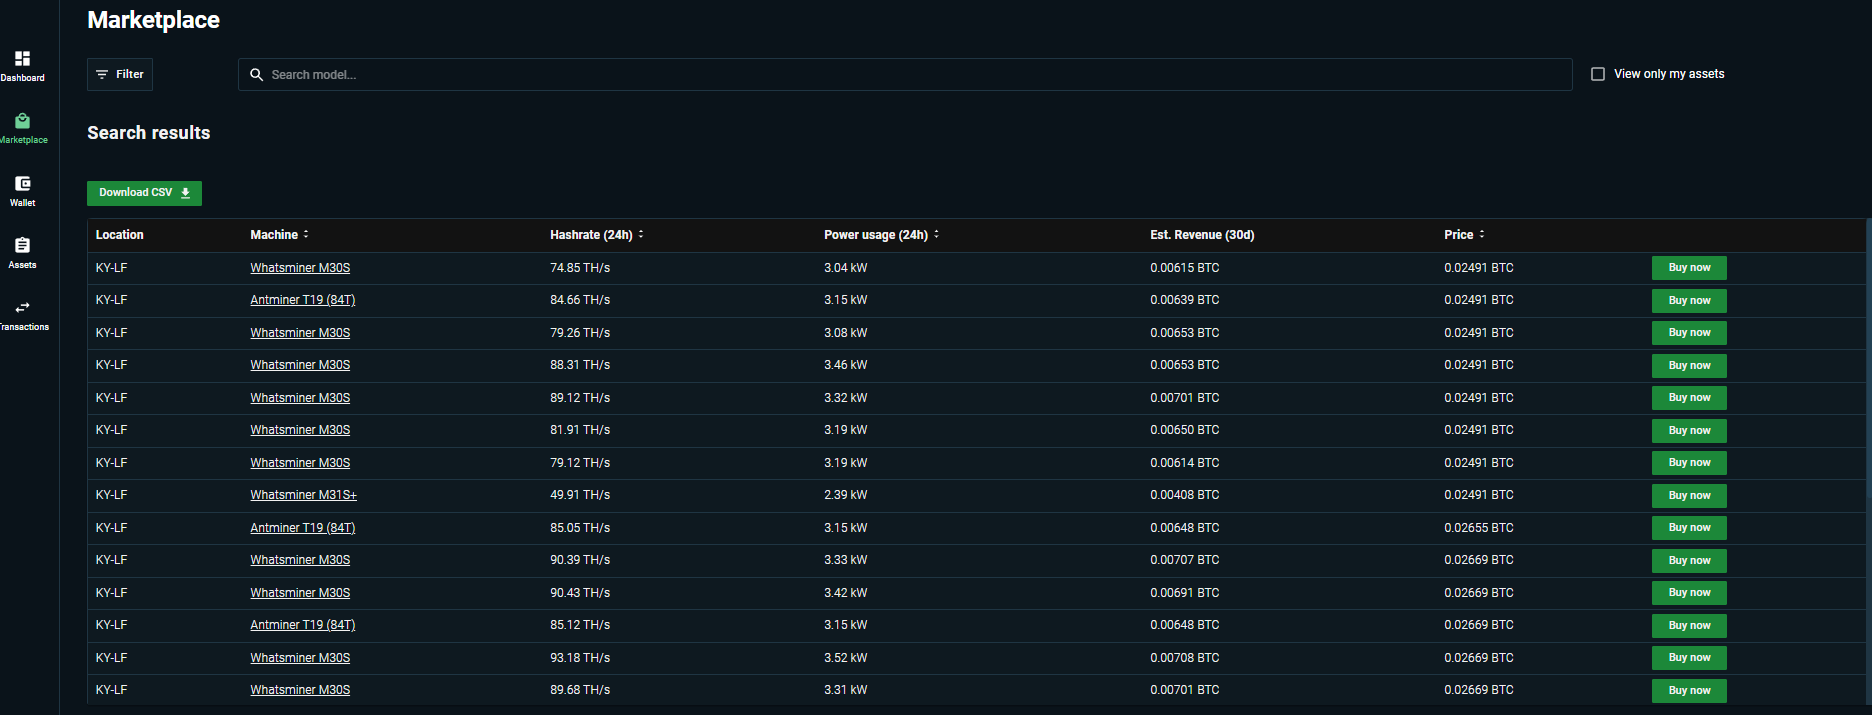Click the 0.02655 BTC price value
This screenshot has width=1872, height=715.
(1479, 528)
